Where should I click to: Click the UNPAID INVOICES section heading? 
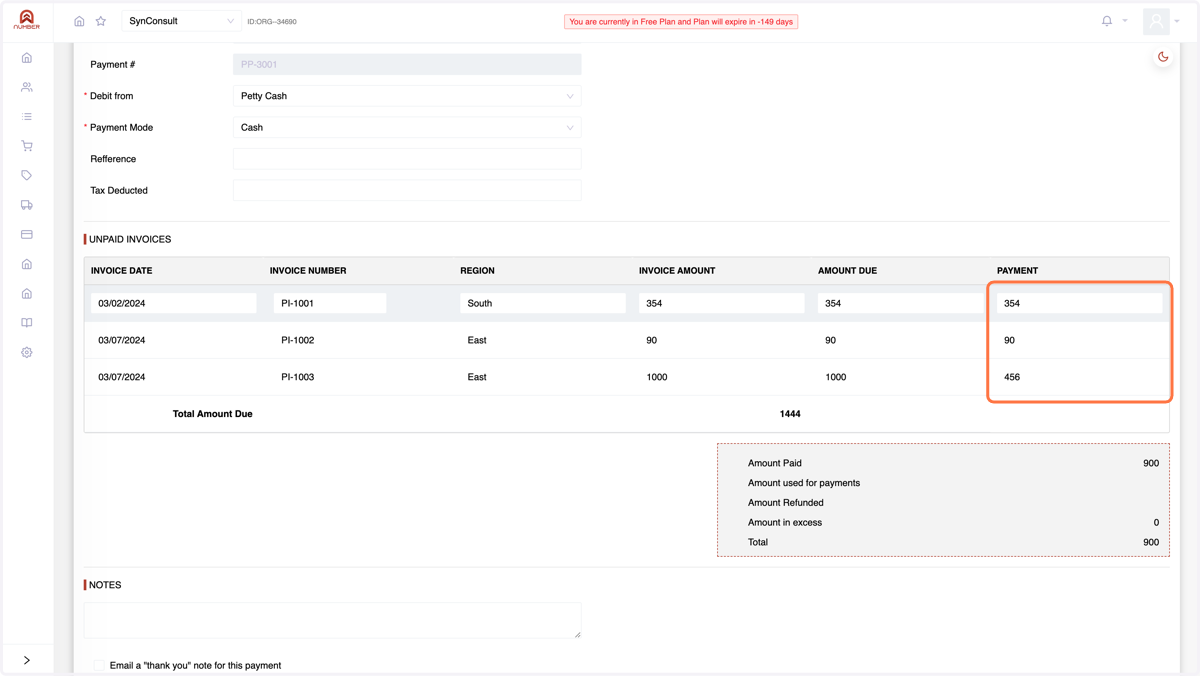(x=130, y=239)
